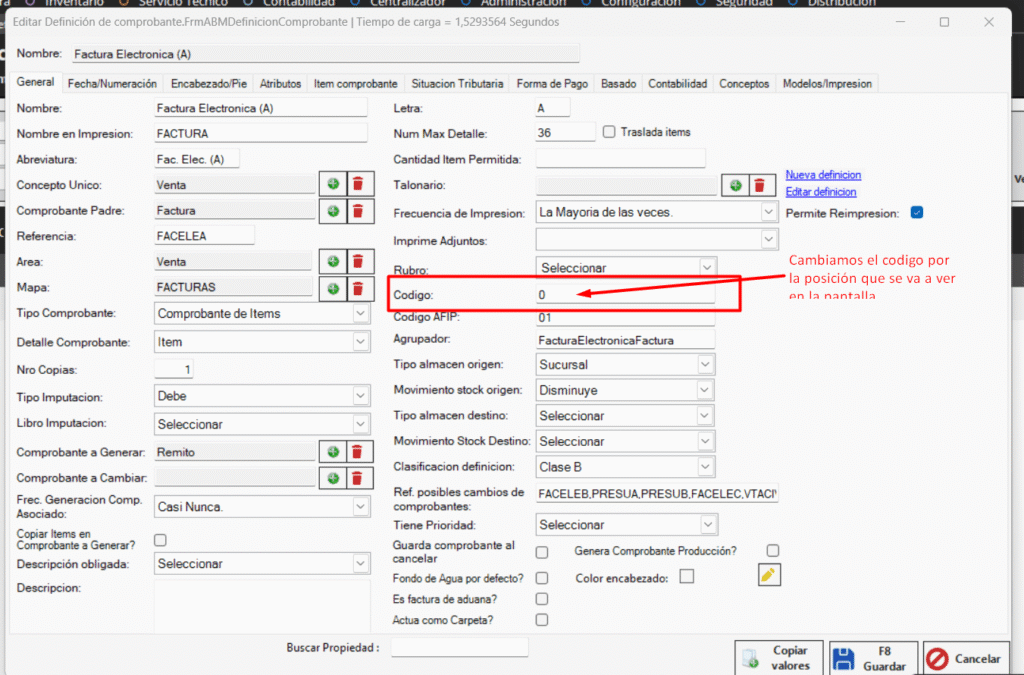Switch to the Situacion Tributaria tab
1024x675 pixels.
point(457,84)
